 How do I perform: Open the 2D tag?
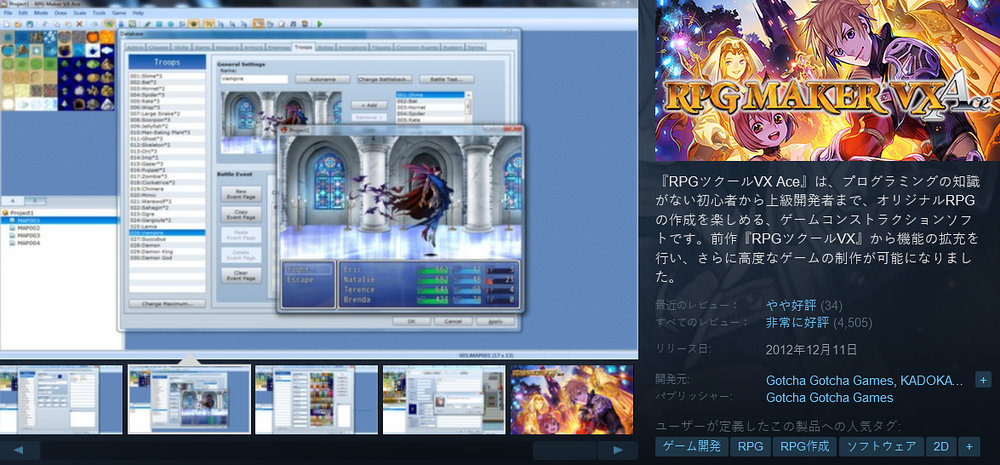[941, 447]
